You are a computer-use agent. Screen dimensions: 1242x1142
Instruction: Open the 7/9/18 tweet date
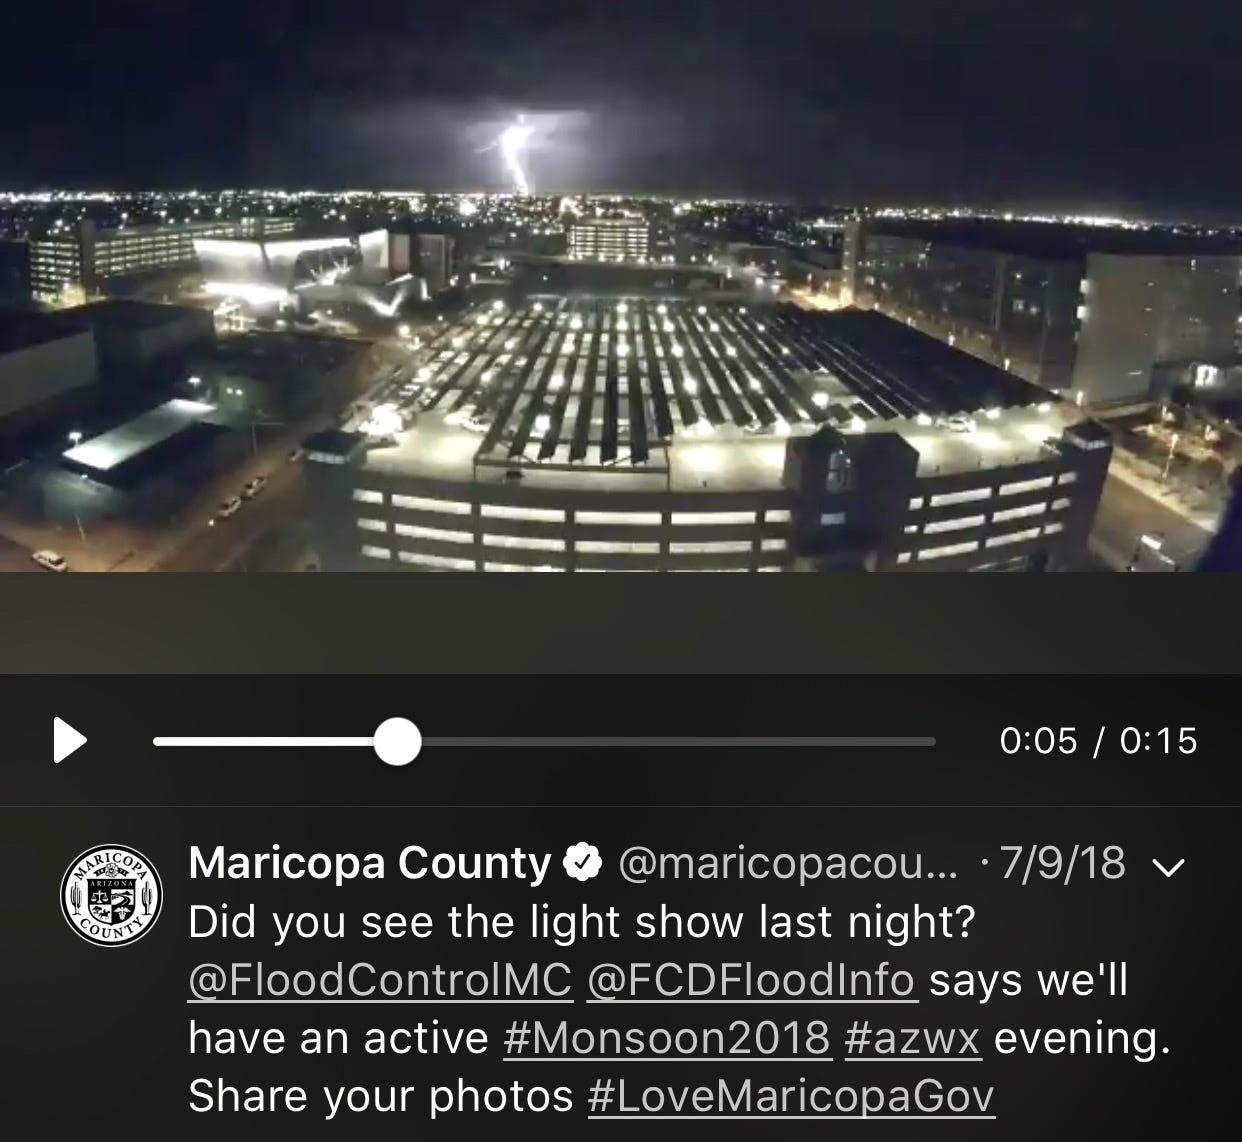[x=1062, y=863]
